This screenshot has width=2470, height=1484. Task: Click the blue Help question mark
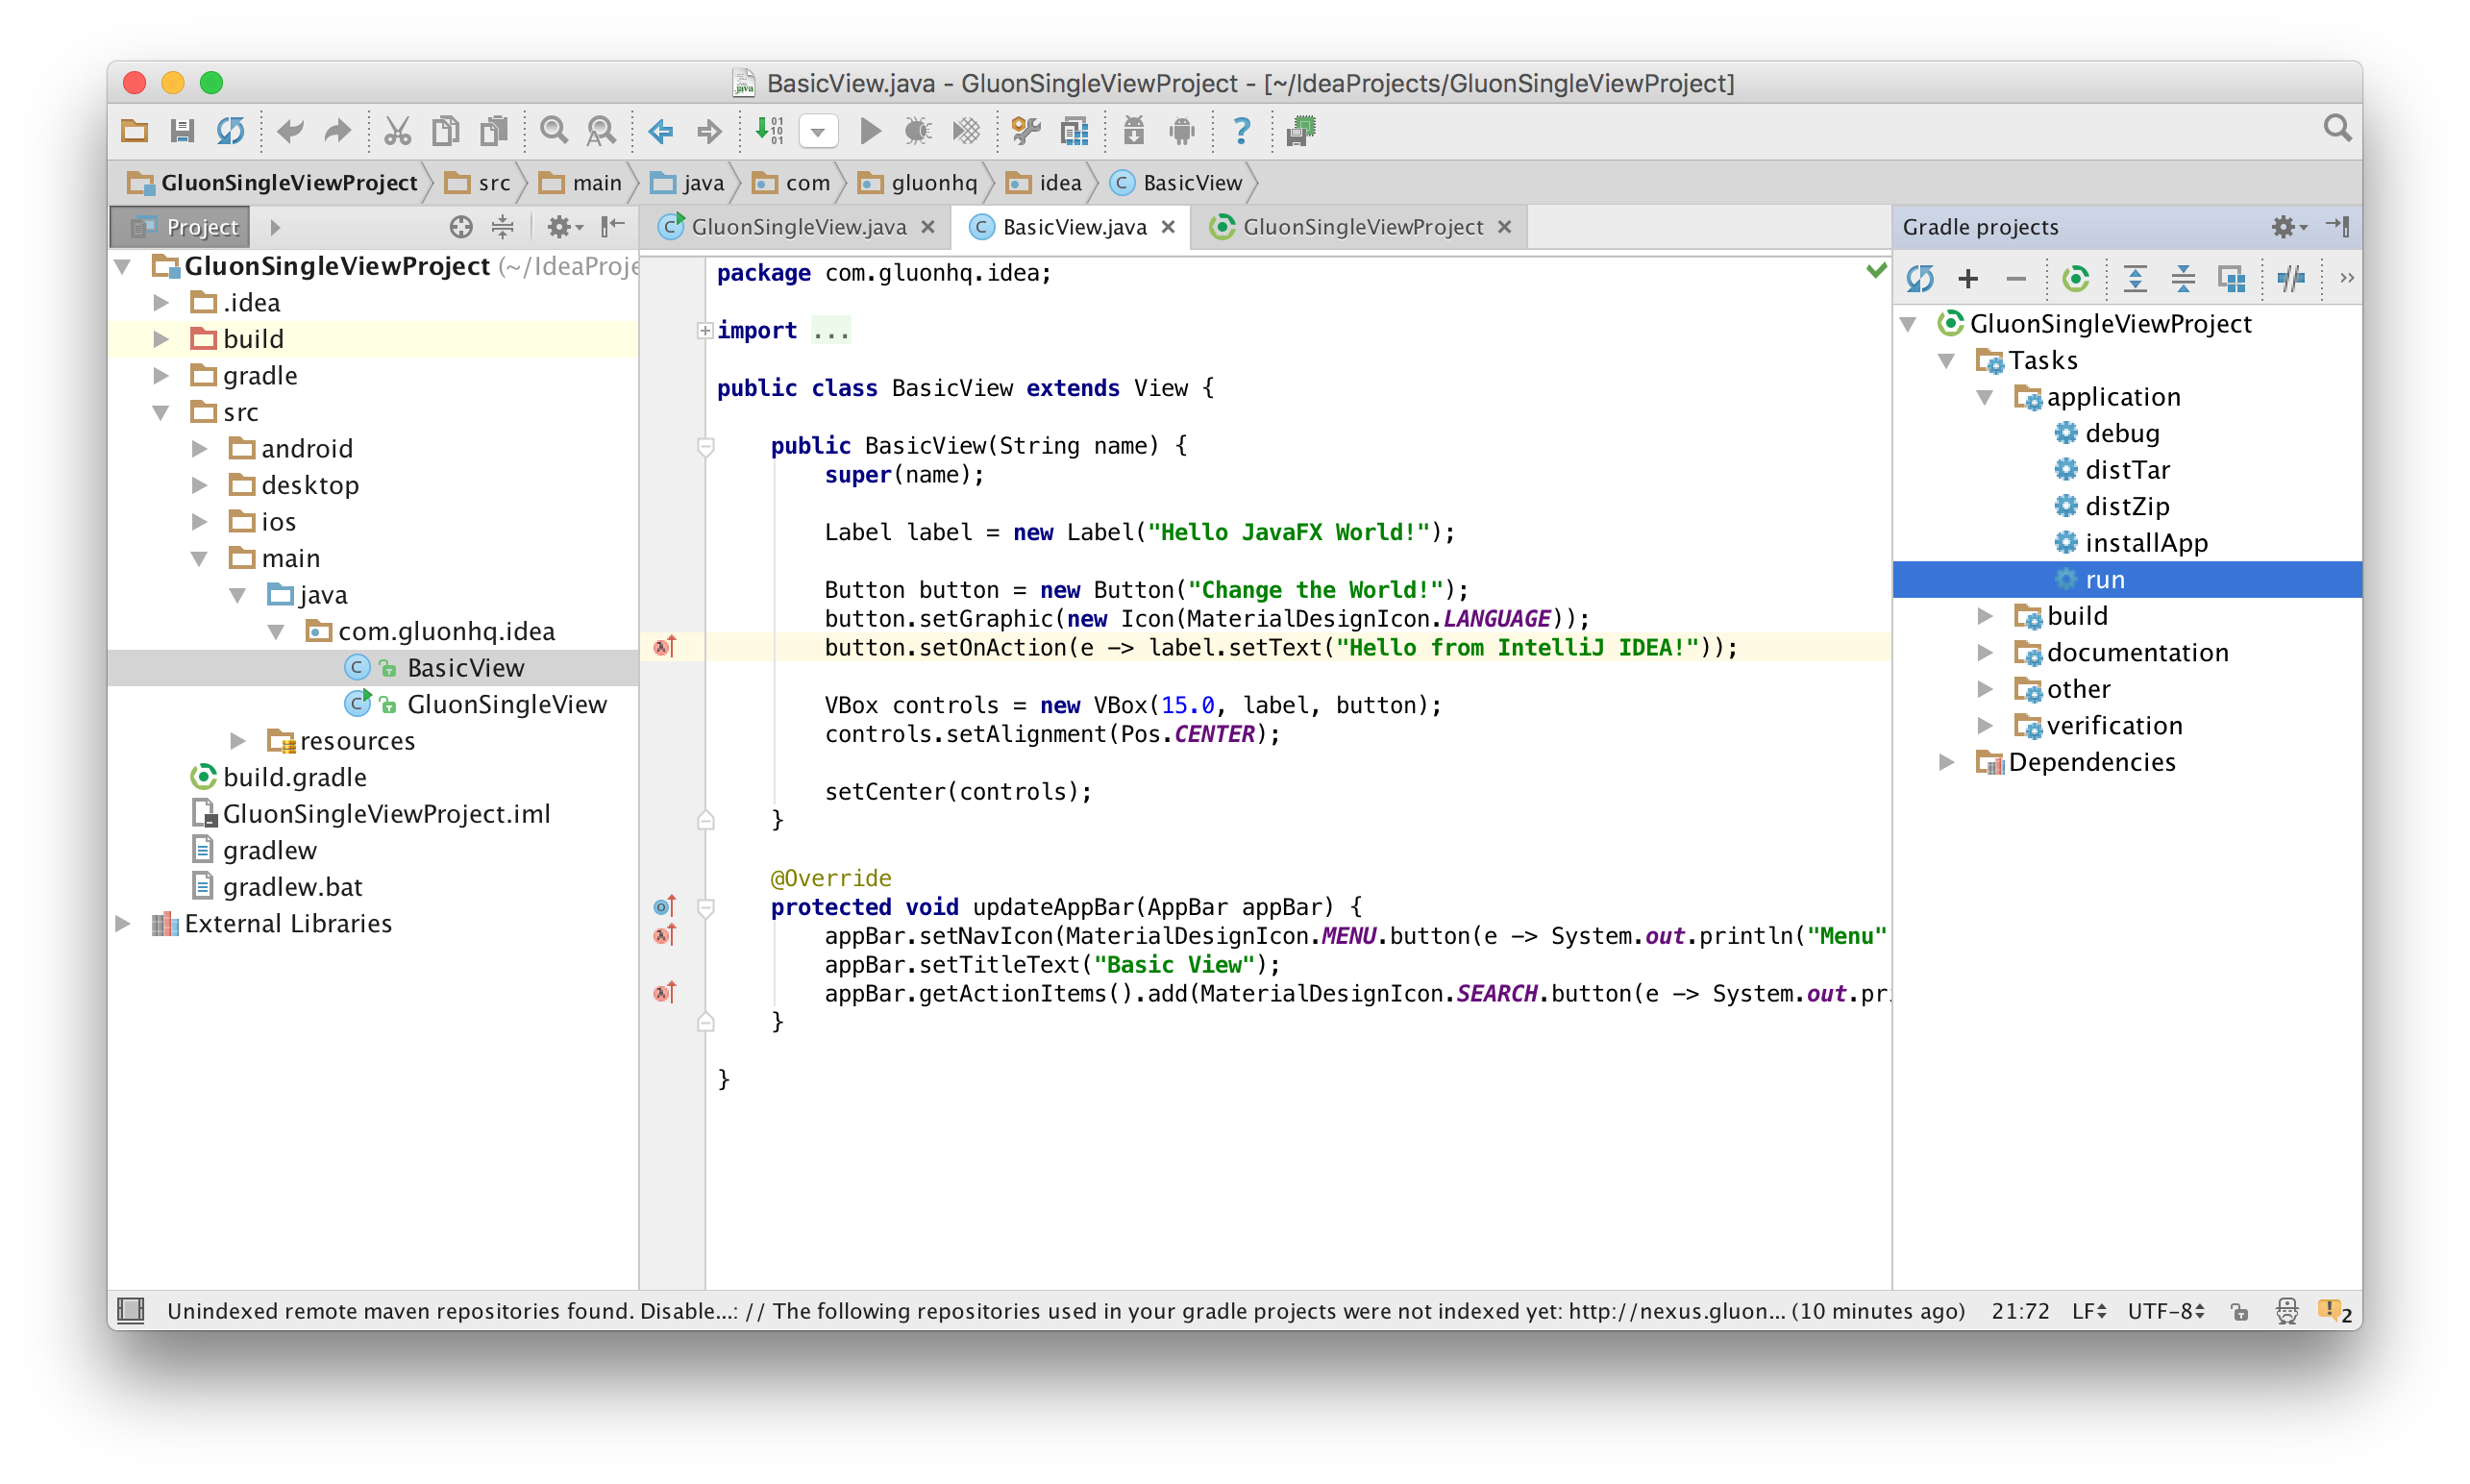tap(1241, 131)
